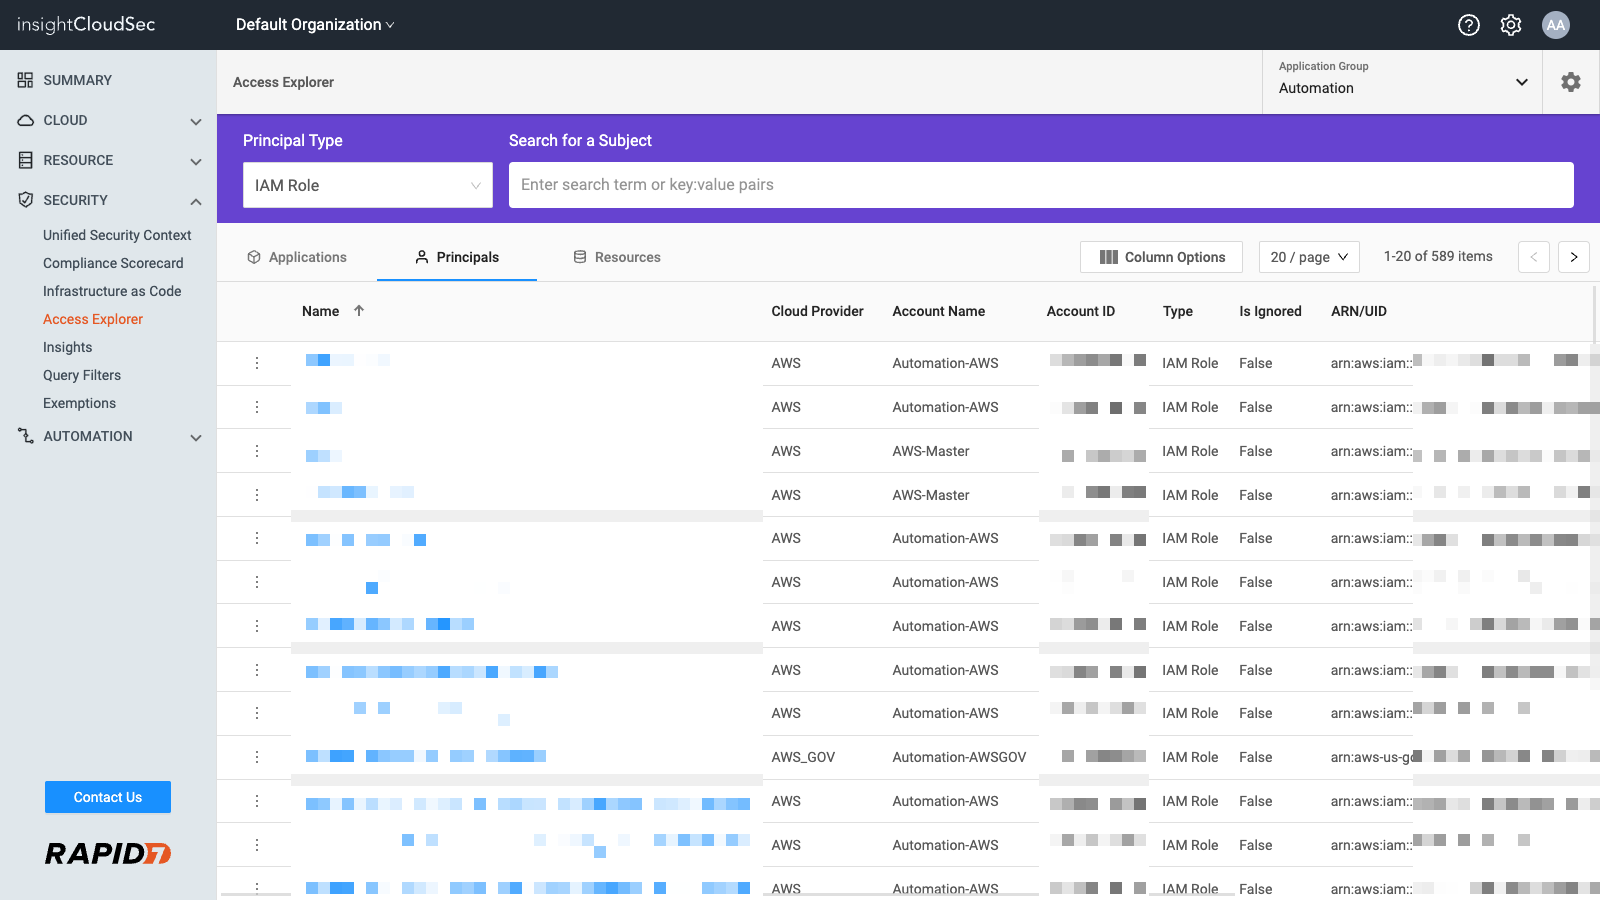Click the Automation-AWSGOV account name cell
This screenshot has width=1600, height=900.
959,757
